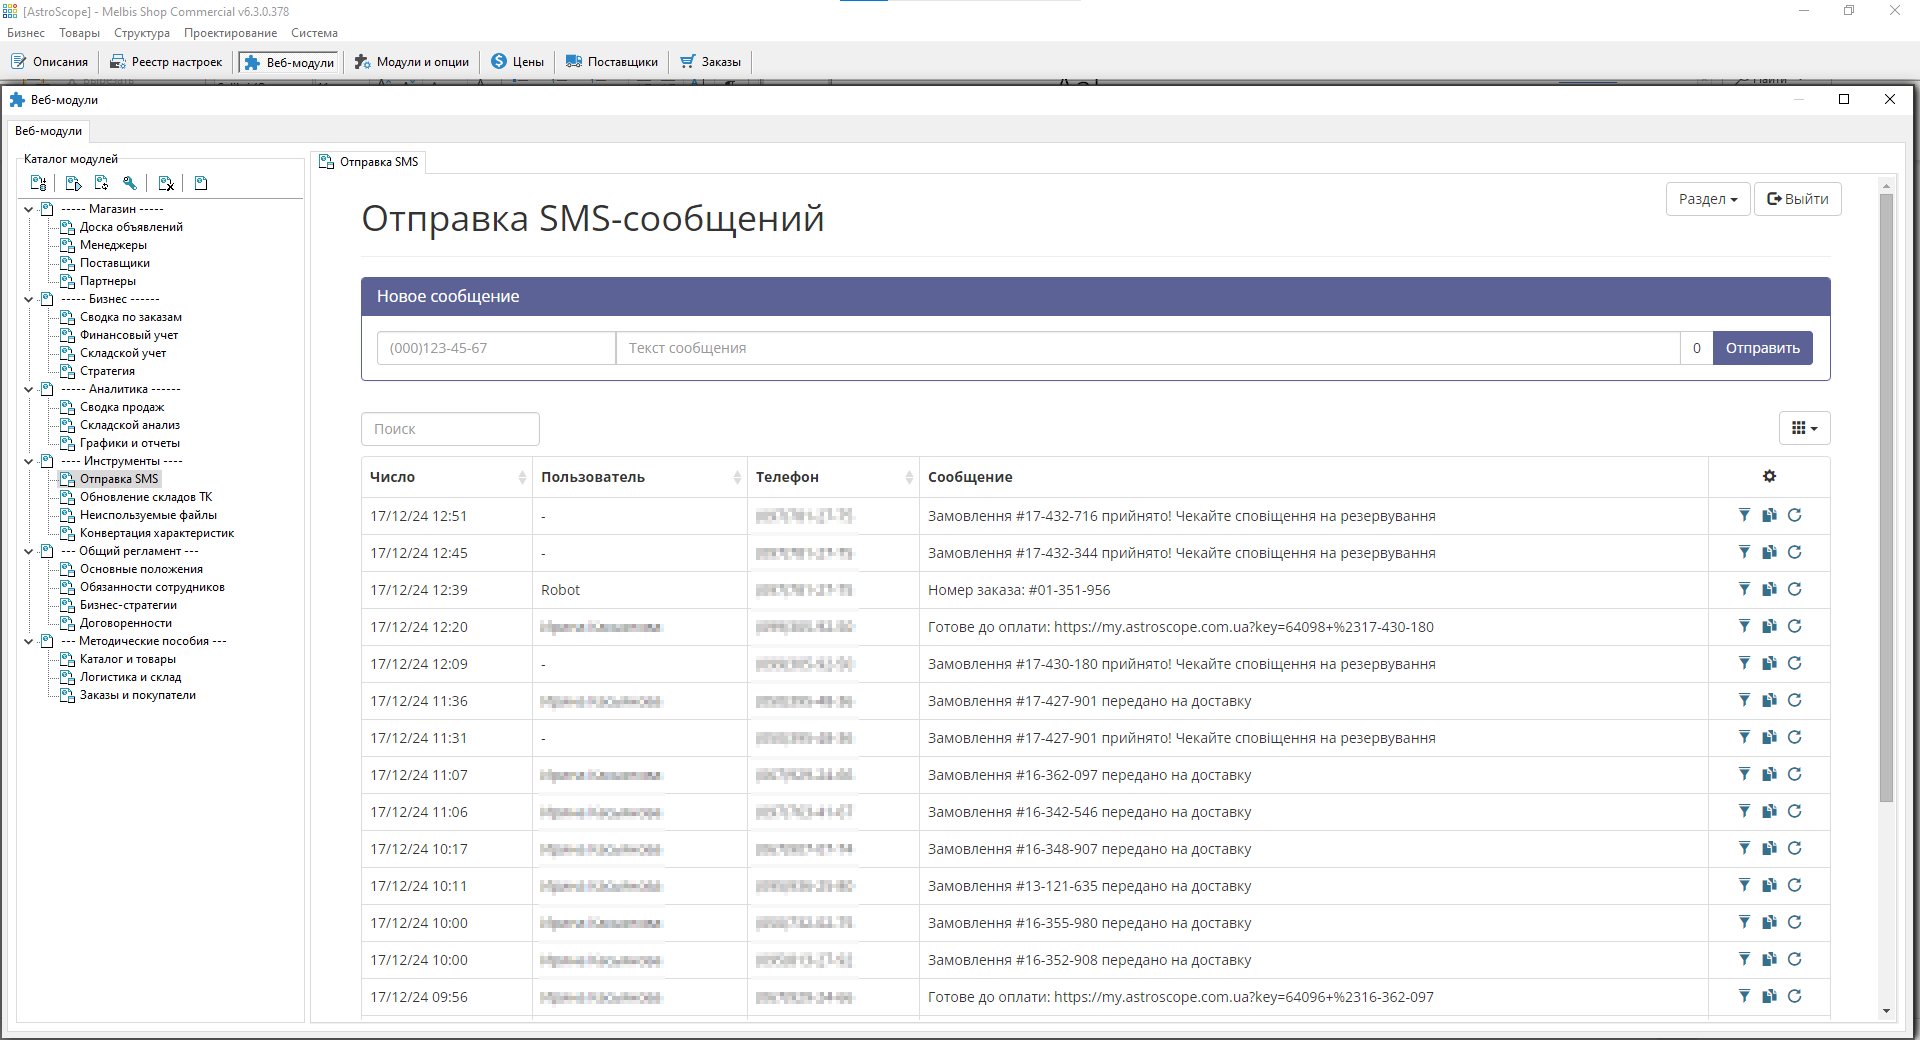The height and width of the screenshot is (1040, 1920).
Task: Click the refresh icon in the 11:36 row
Action: pos(1795,700)
